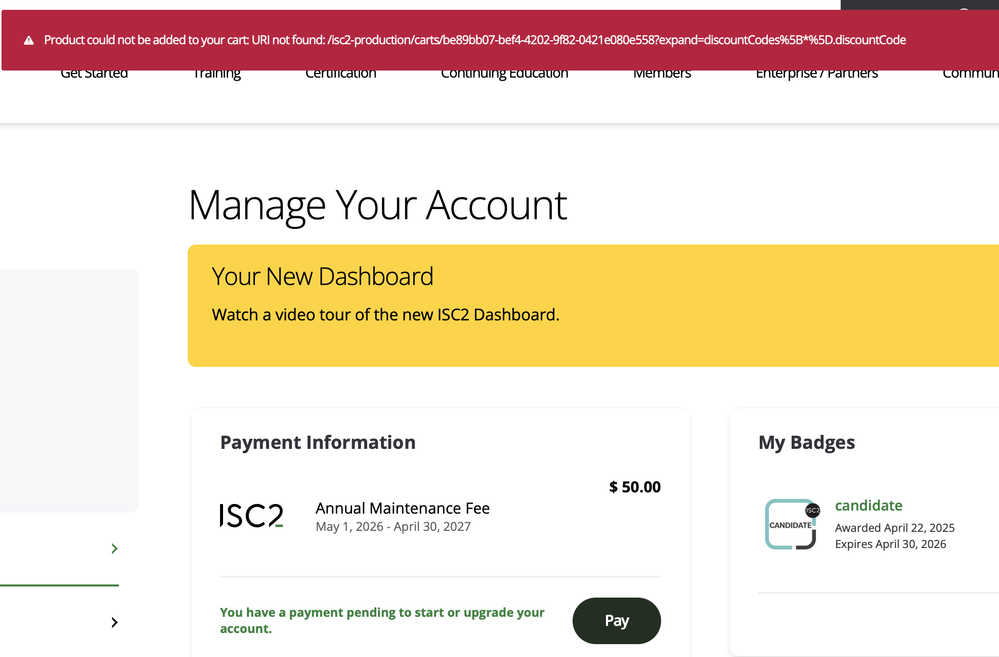This screenshot has height=657, width=999.
Task: Open the Training navigation menu
Action: [x=217, y=74]
